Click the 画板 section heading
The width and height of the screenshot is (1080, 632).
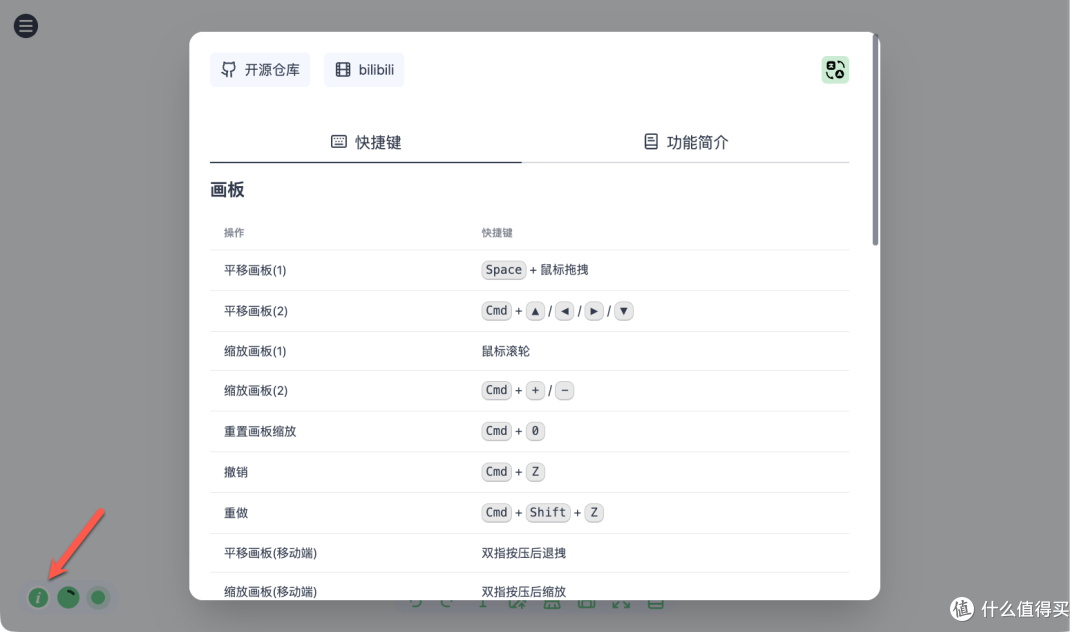pyautogui.click(x=227, y=189)
